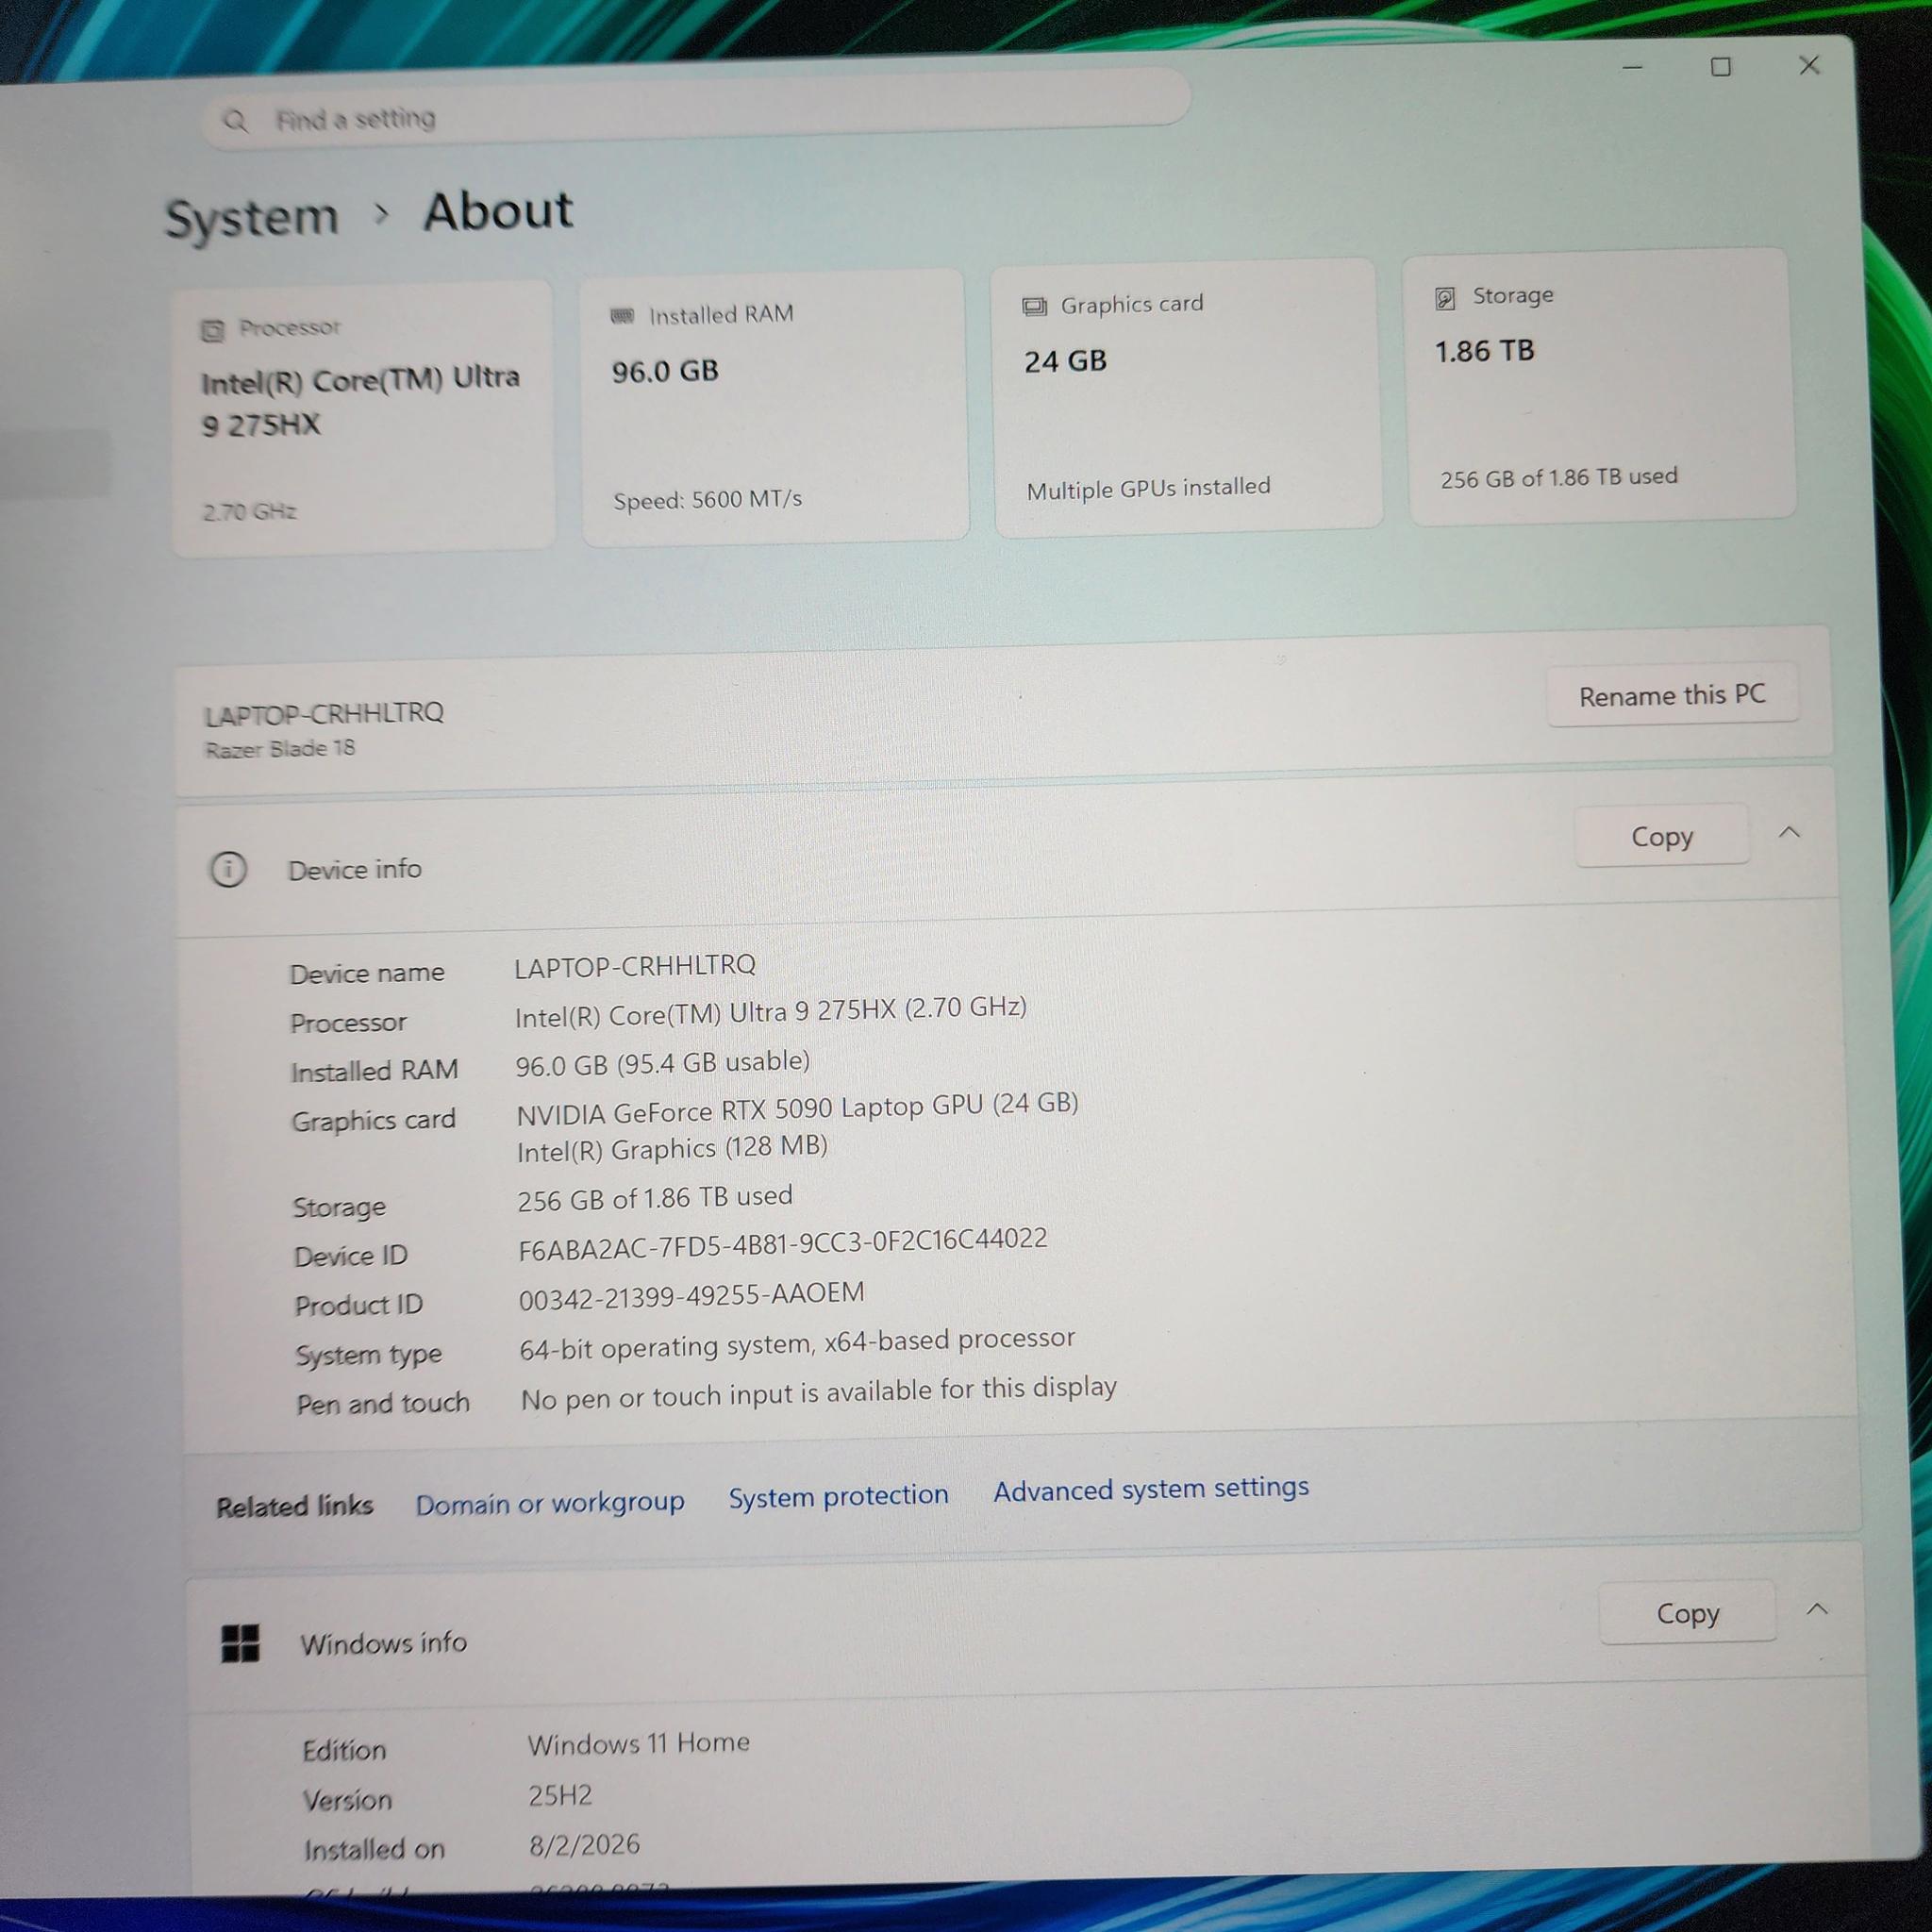Click the Intel(R) Core(TM) Ultra 9 275HX (2.70 GHz) value
This screenshot has width=1932, height=1932.
(771, 1011)
